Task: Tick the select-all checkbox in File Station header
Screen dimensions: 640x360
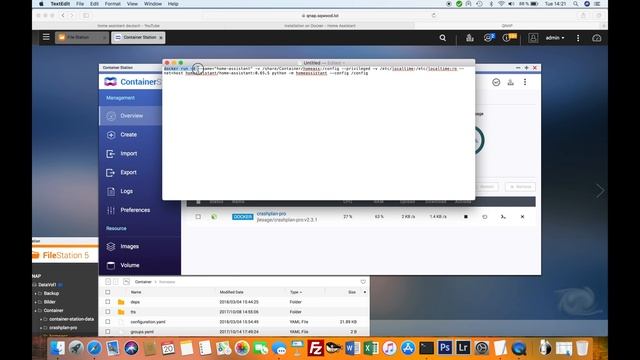Action: click(x=108, y=292)
